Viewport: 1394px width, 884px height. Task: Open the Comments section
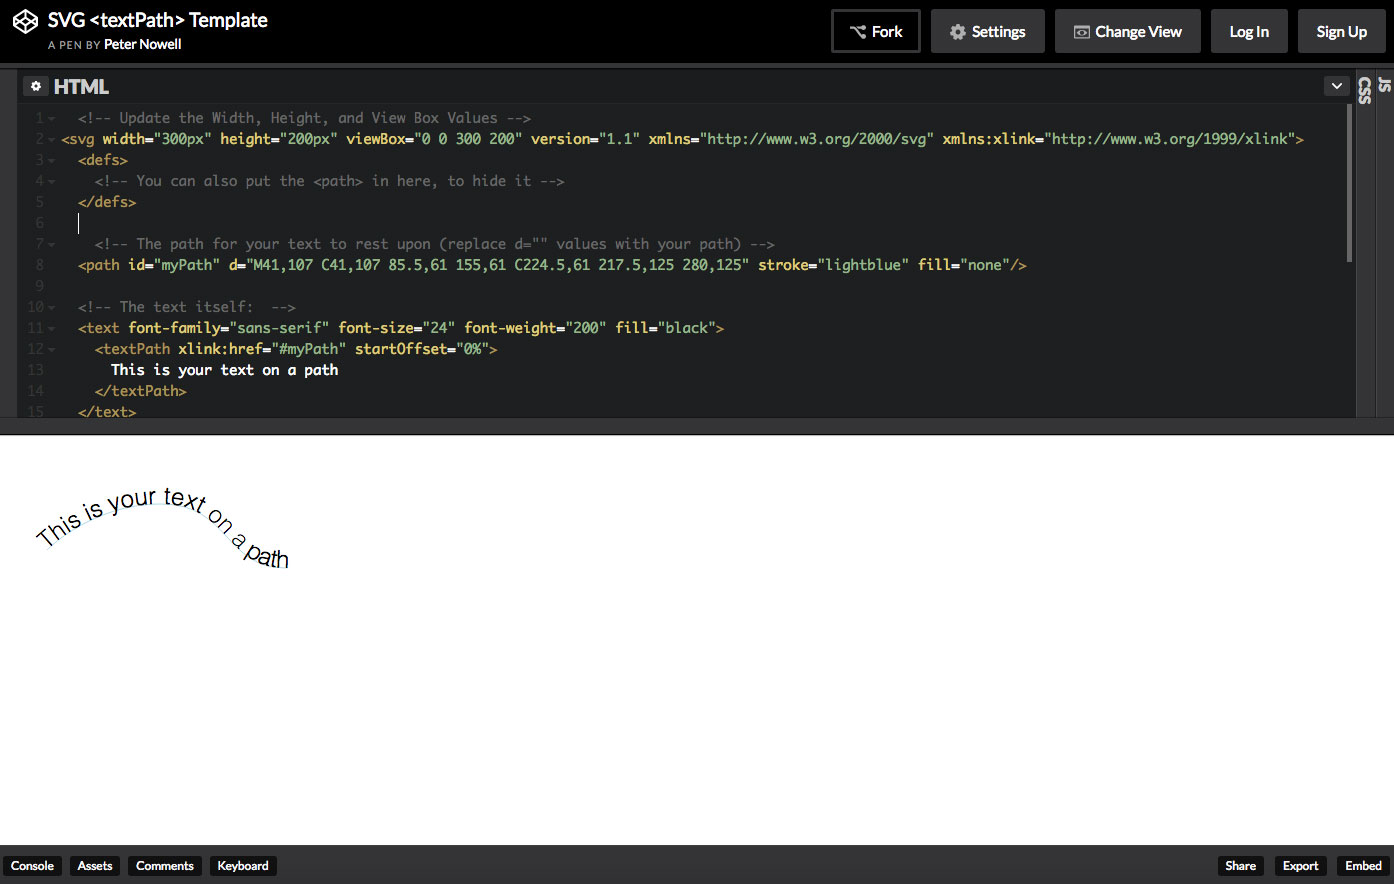point(165,866)
